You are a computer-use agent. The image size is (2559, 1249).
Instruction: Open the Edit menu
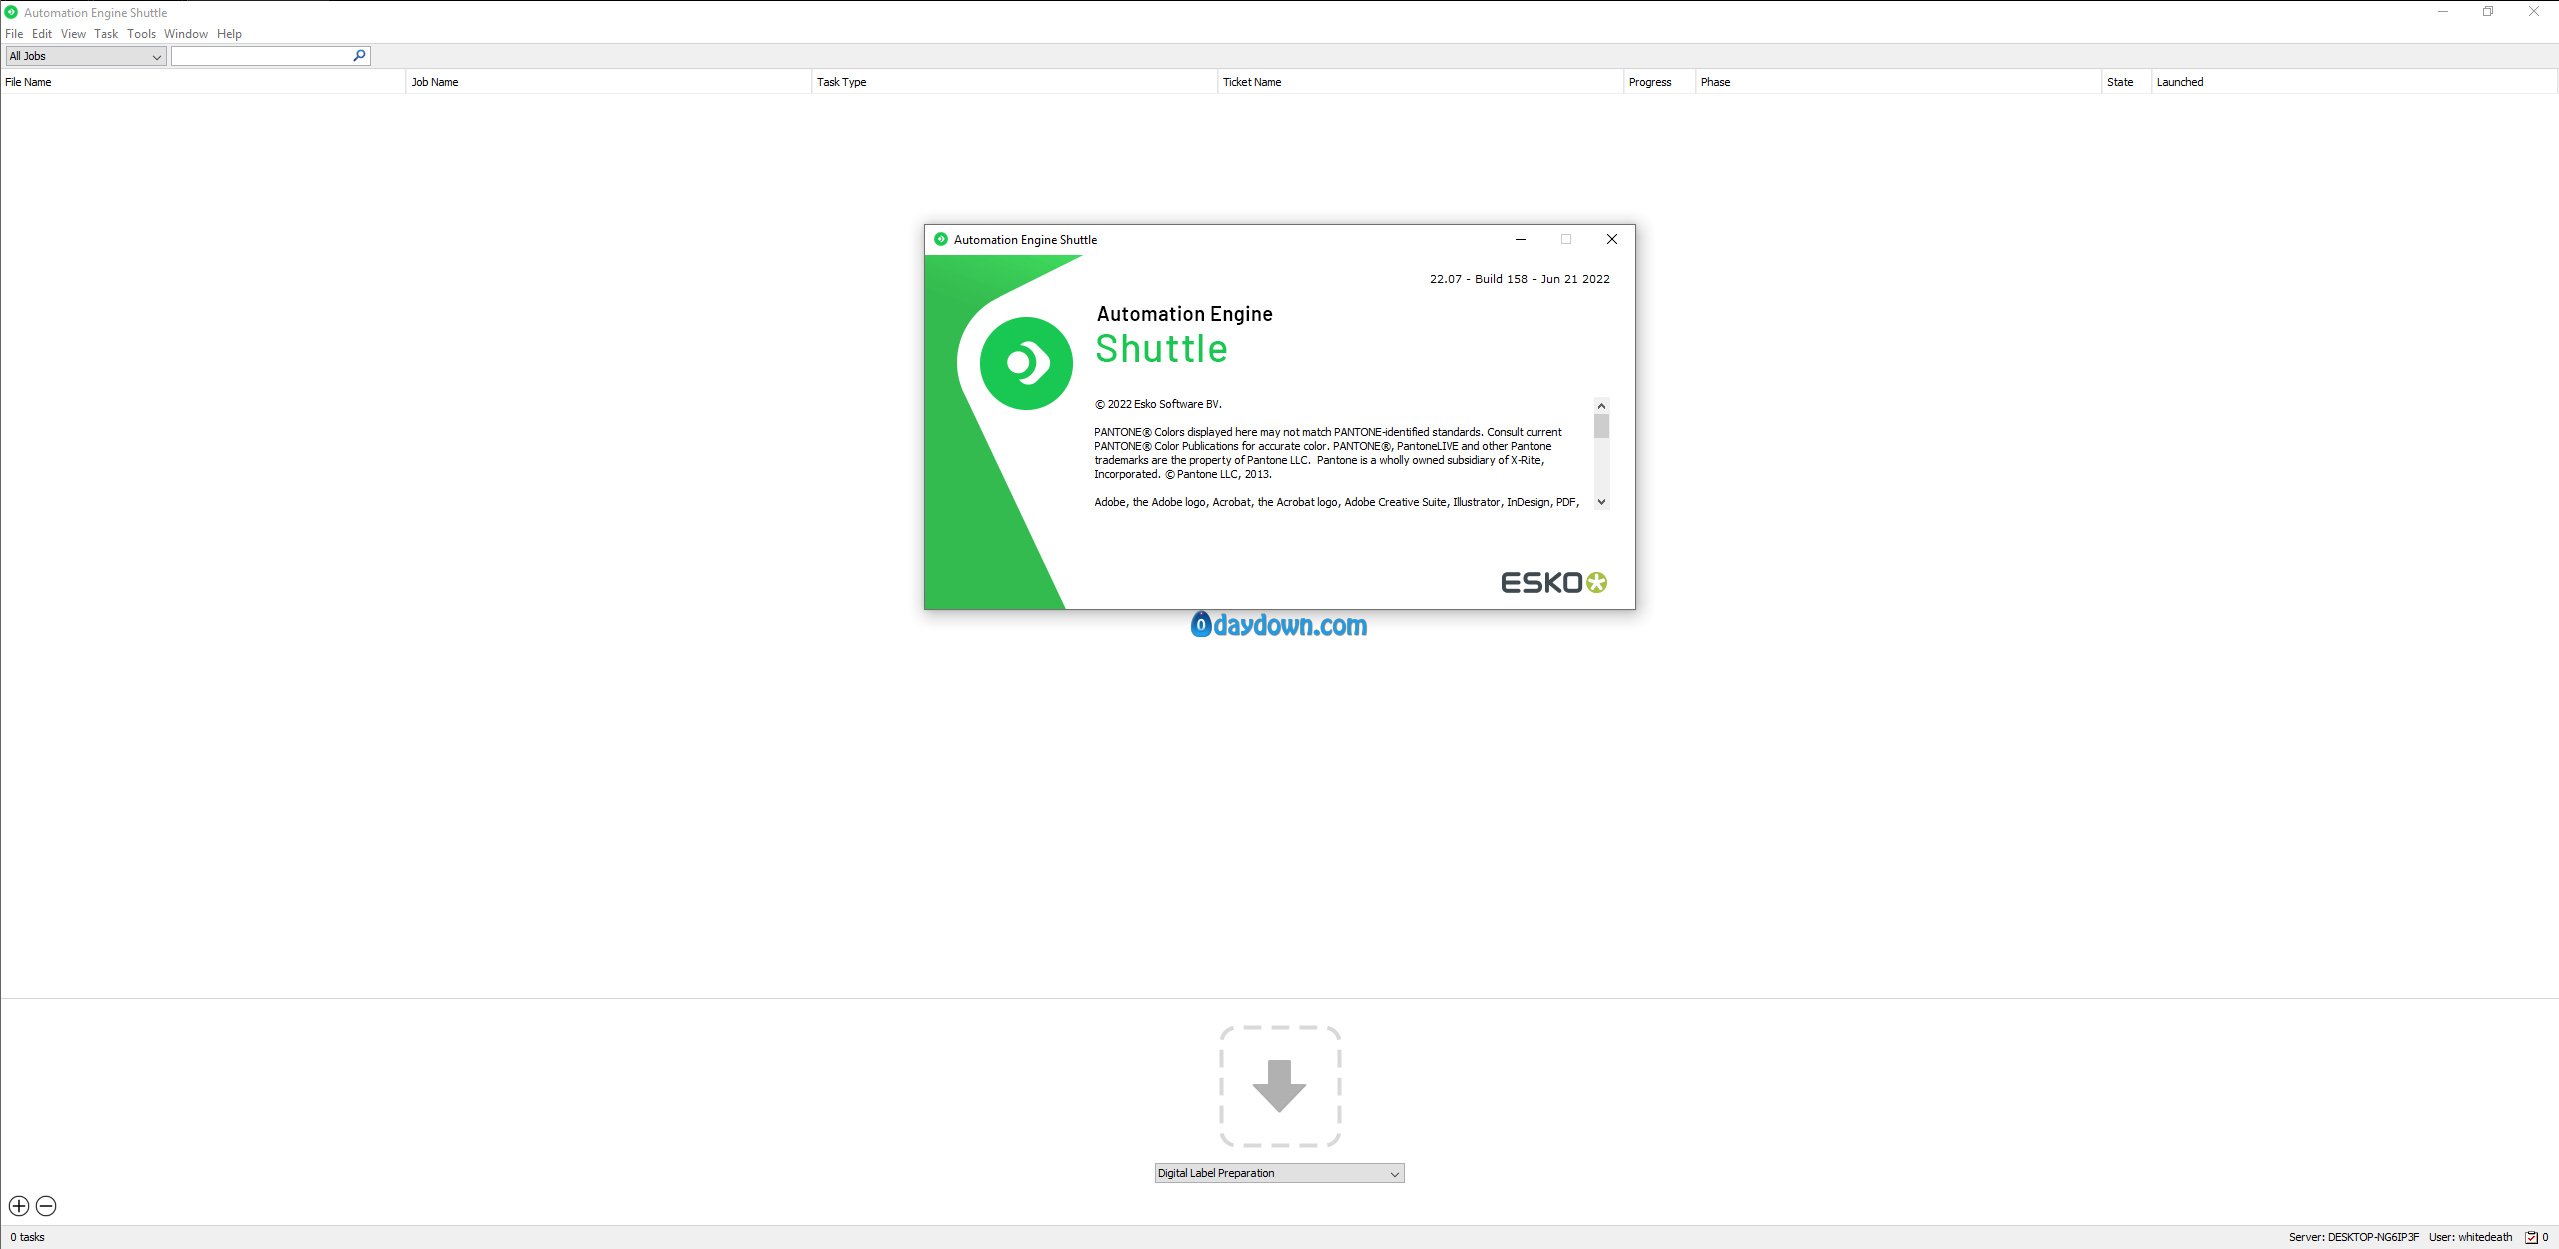(42, 34)
